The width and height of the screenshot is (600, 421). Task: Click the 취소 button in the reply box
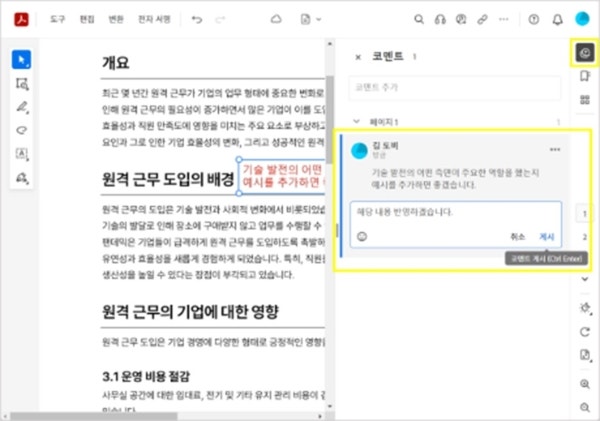[517, 237]
